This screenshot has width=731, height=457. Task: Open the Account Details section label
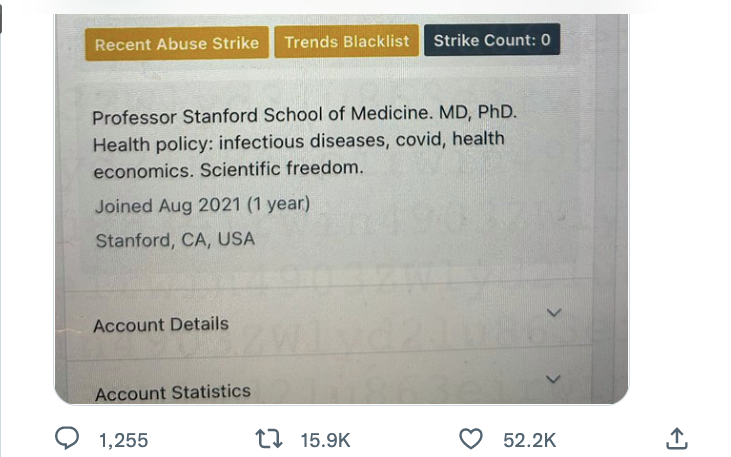(x=161, y=325)
